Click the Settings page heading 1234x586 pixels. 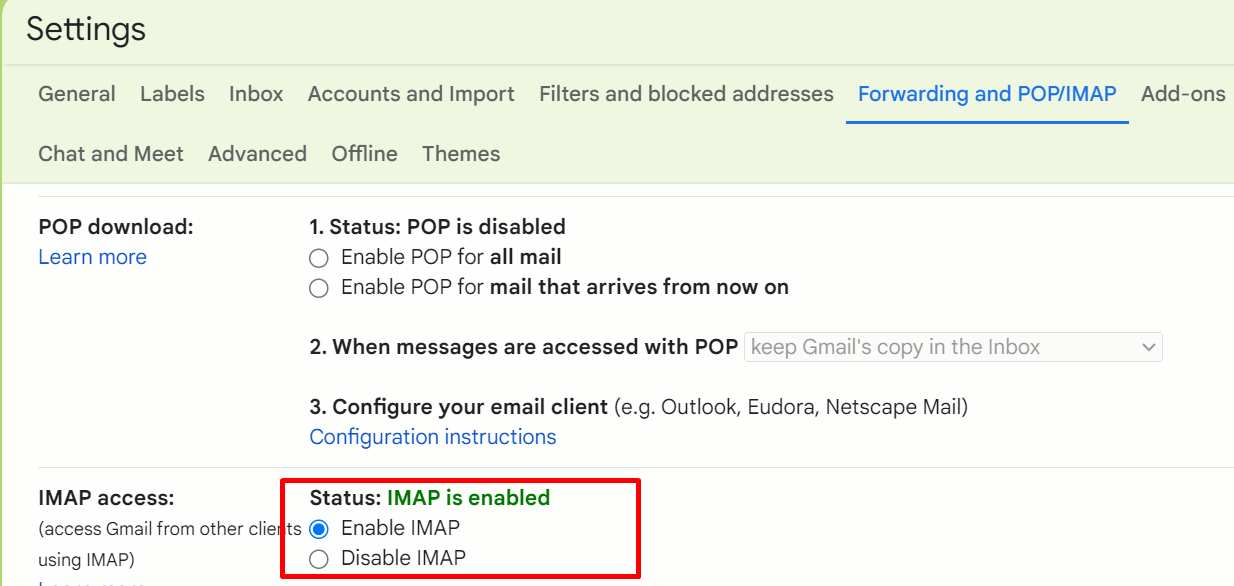coord(85,29)
